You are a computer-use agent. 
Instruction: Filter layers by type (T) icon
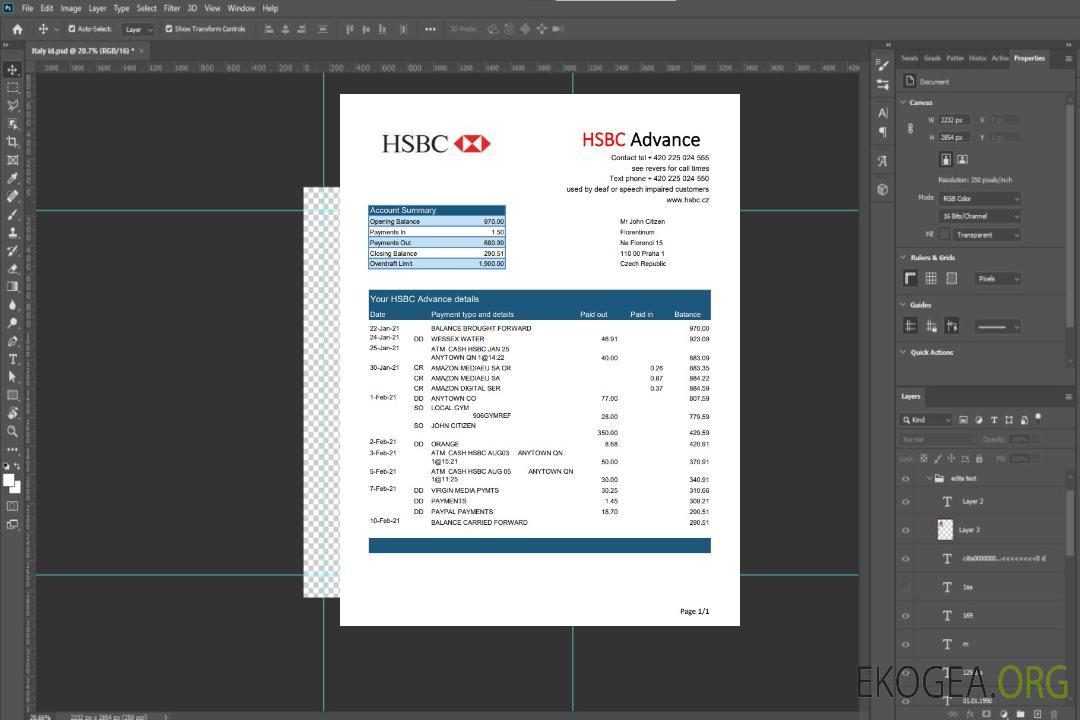pyautogui.click(x=993, y=420)
